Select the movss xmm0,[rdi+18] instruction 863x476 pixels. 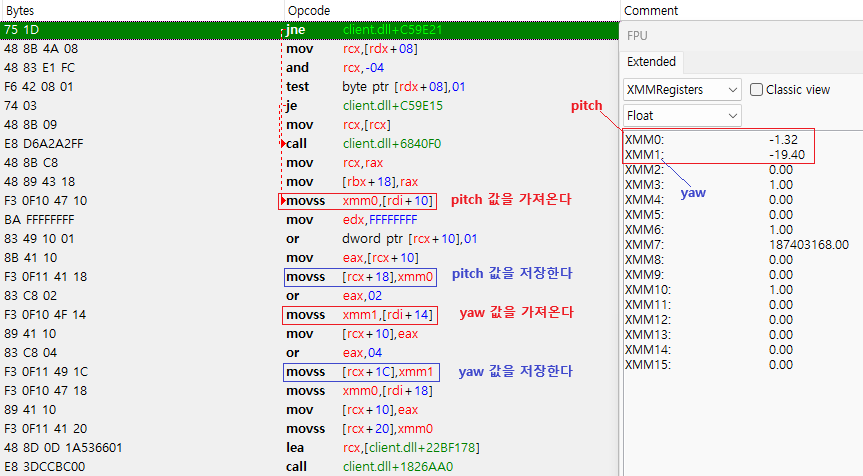[x=359, y=391]
